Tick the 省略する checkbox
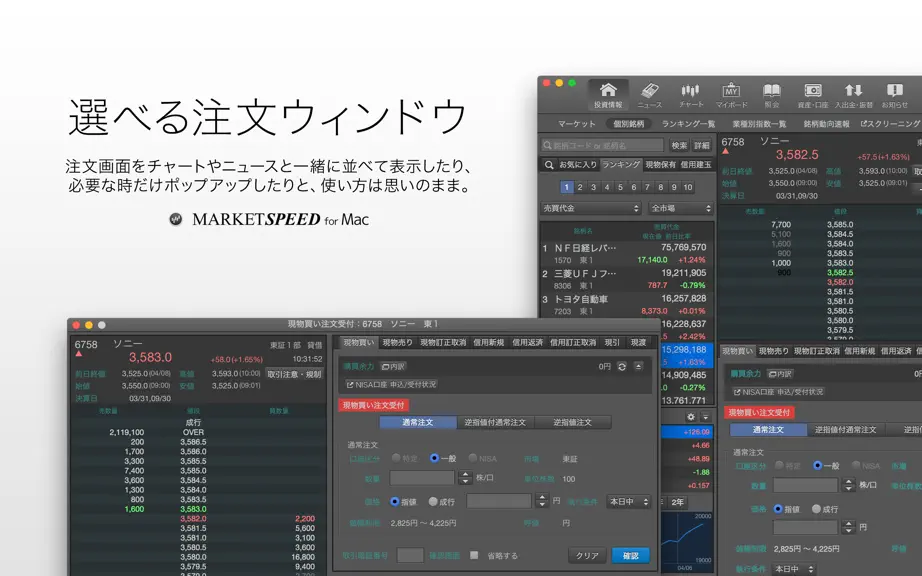This screenshot has height=576, width=922. [474, 555]
